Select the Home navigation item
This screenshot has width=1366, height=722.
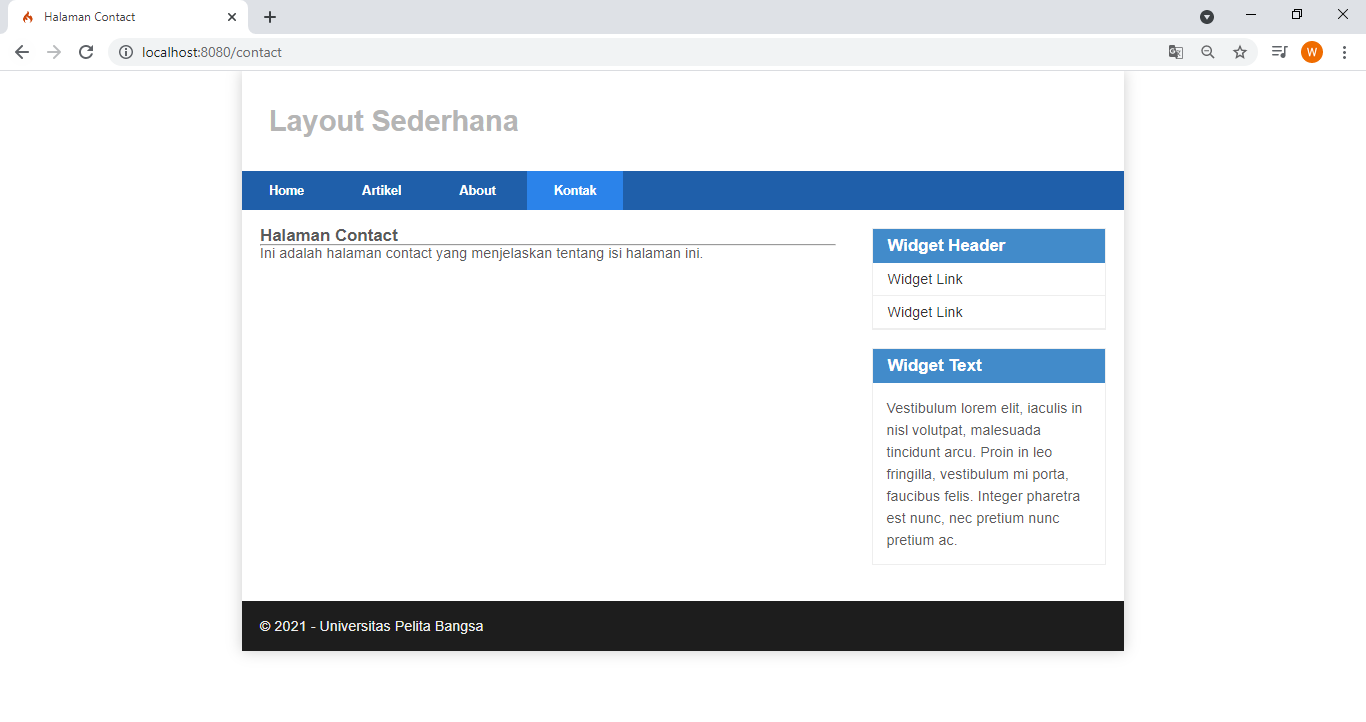click(x=286, y=190)
